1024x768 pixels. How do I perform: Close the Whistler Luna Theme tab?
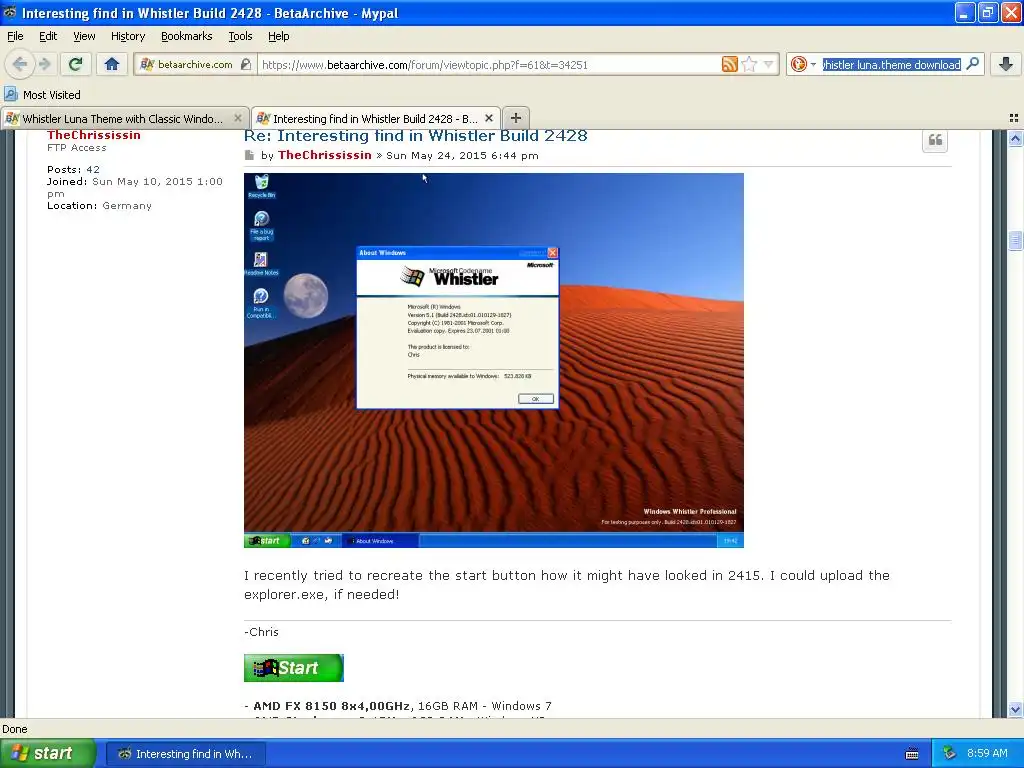tap(238, 118)
